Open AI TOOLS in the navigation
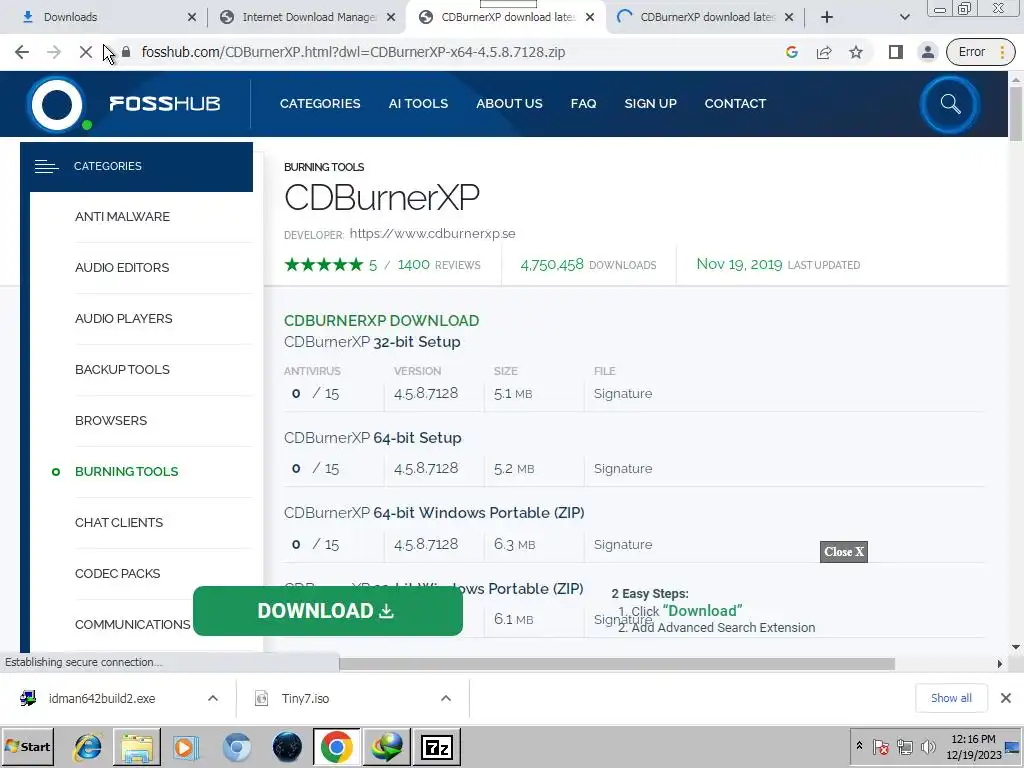 coord(418,103)
